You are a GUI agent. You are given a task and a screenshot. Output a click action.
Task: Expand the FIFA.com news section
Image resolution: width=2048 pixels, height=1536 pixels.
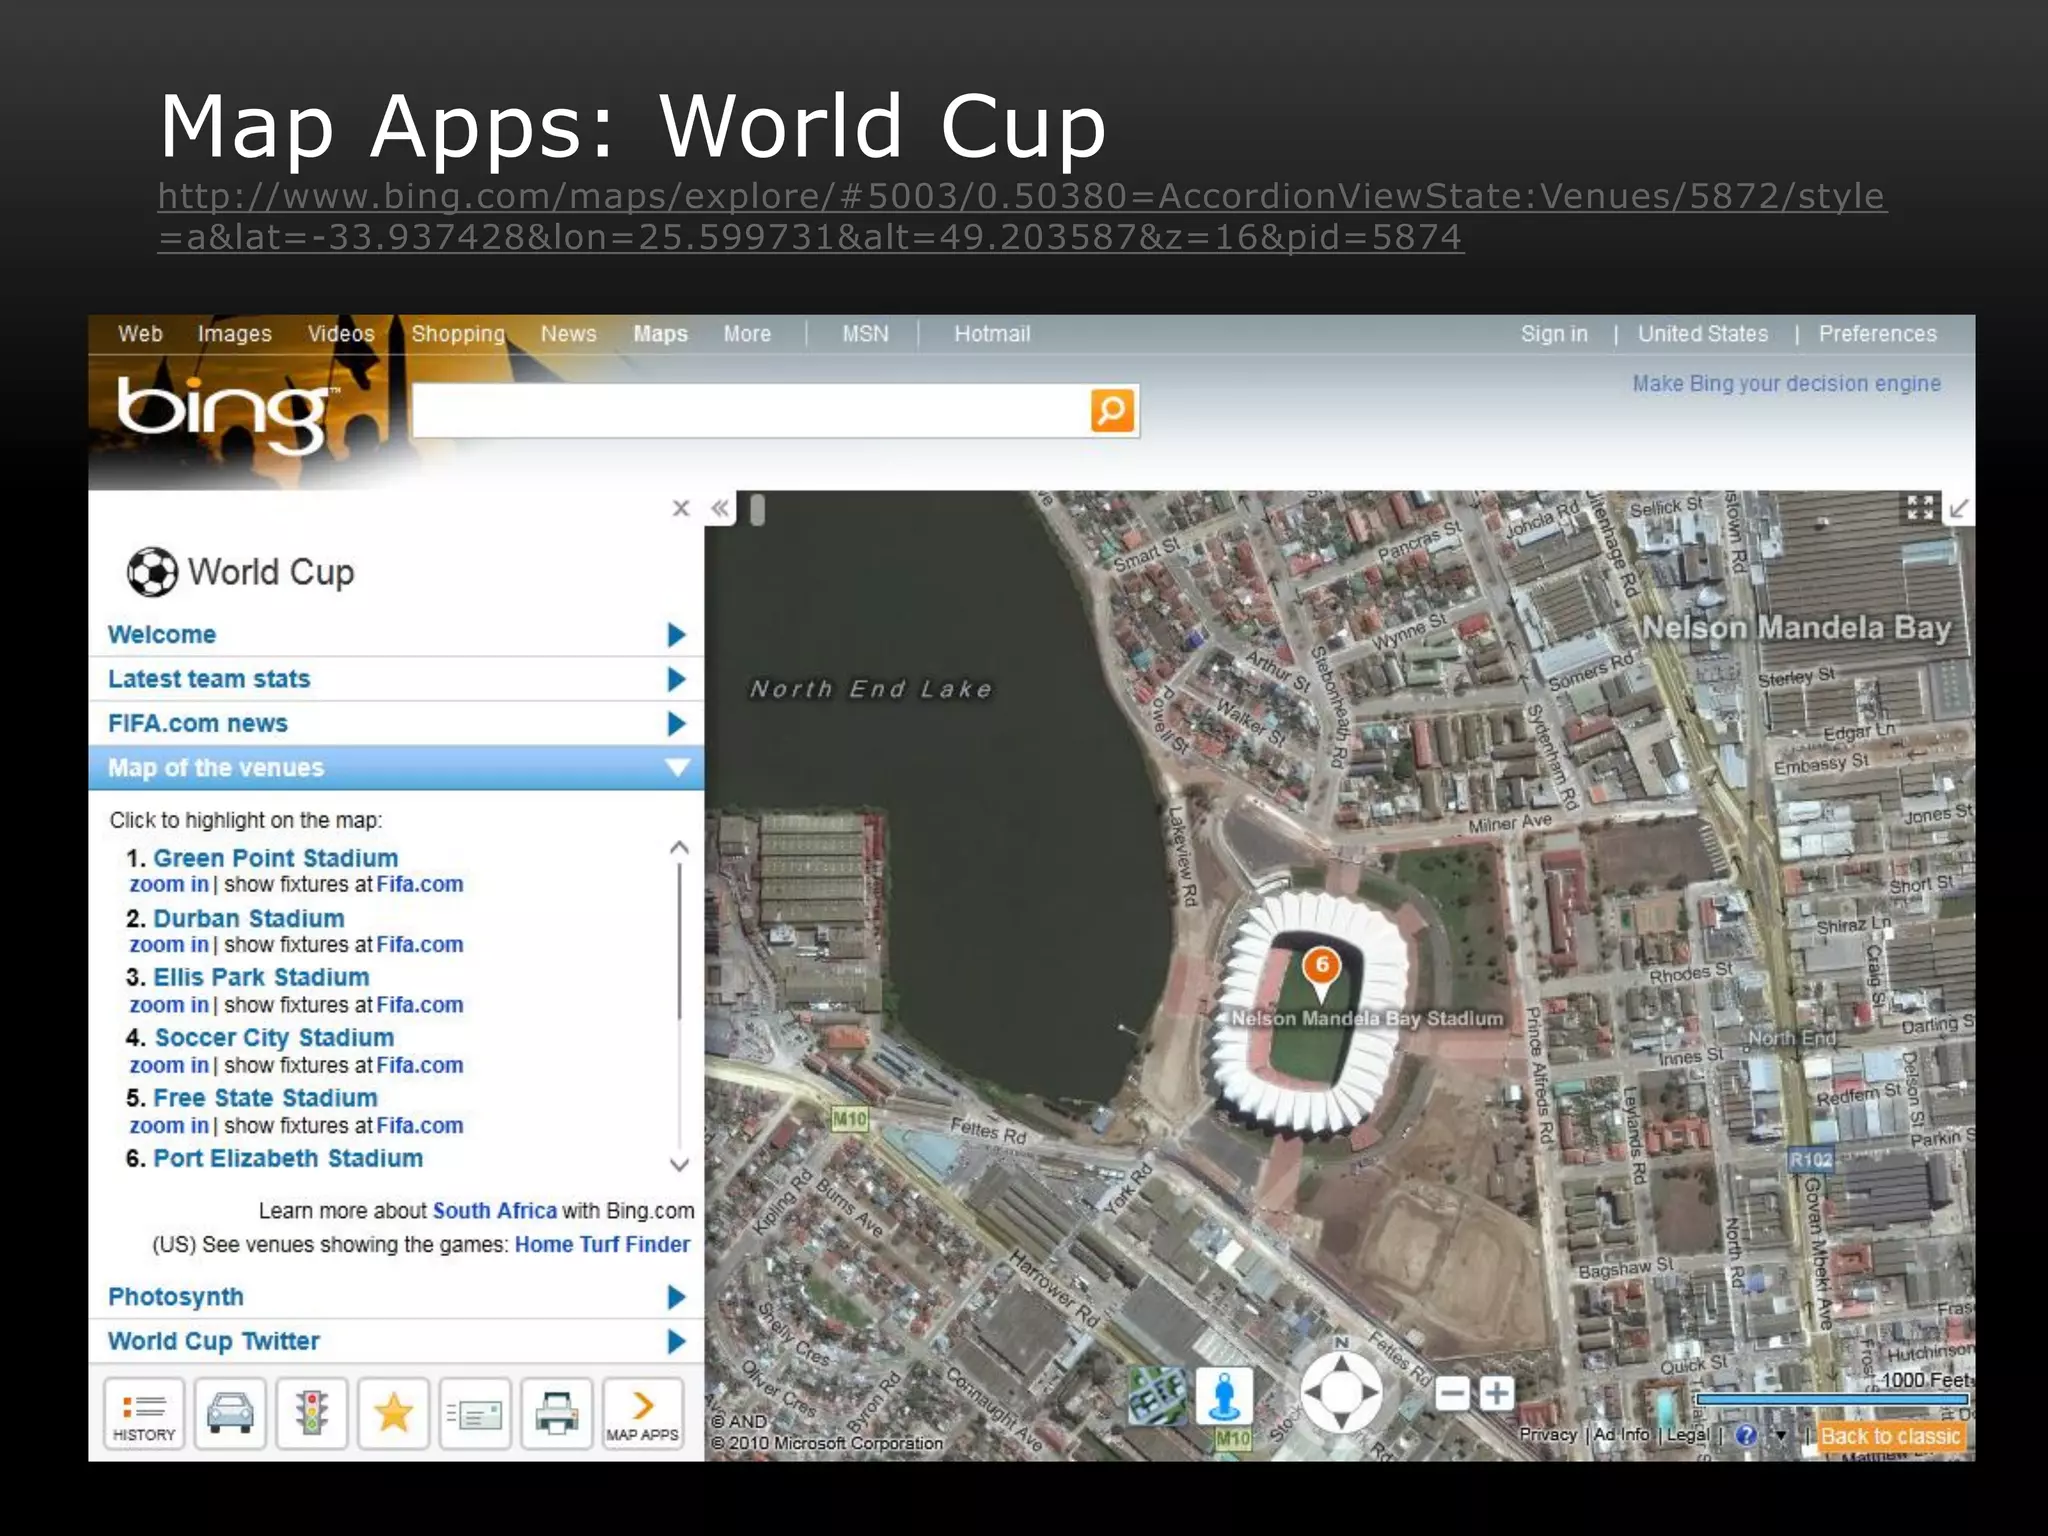(396, 723)
